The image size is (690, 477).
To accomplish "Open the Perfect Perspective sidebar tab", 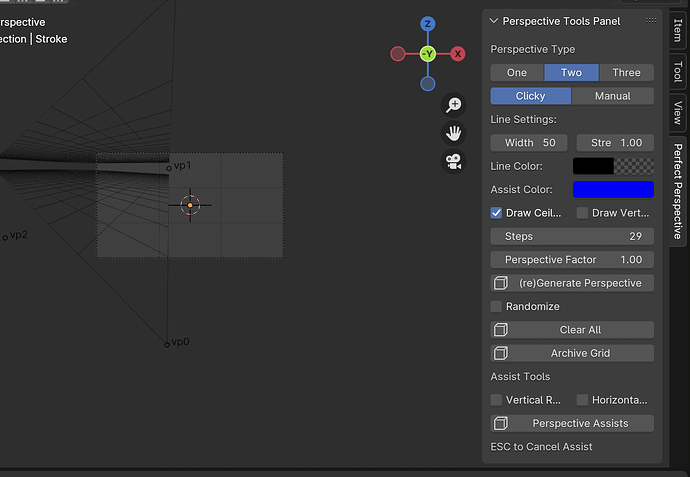I will point(678,191).
